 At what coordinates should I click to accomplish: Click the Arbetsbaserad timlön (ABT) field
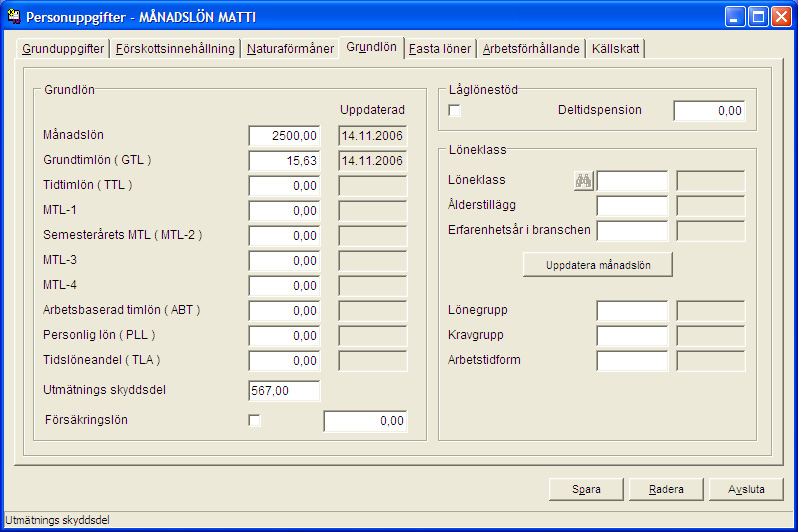284,311
